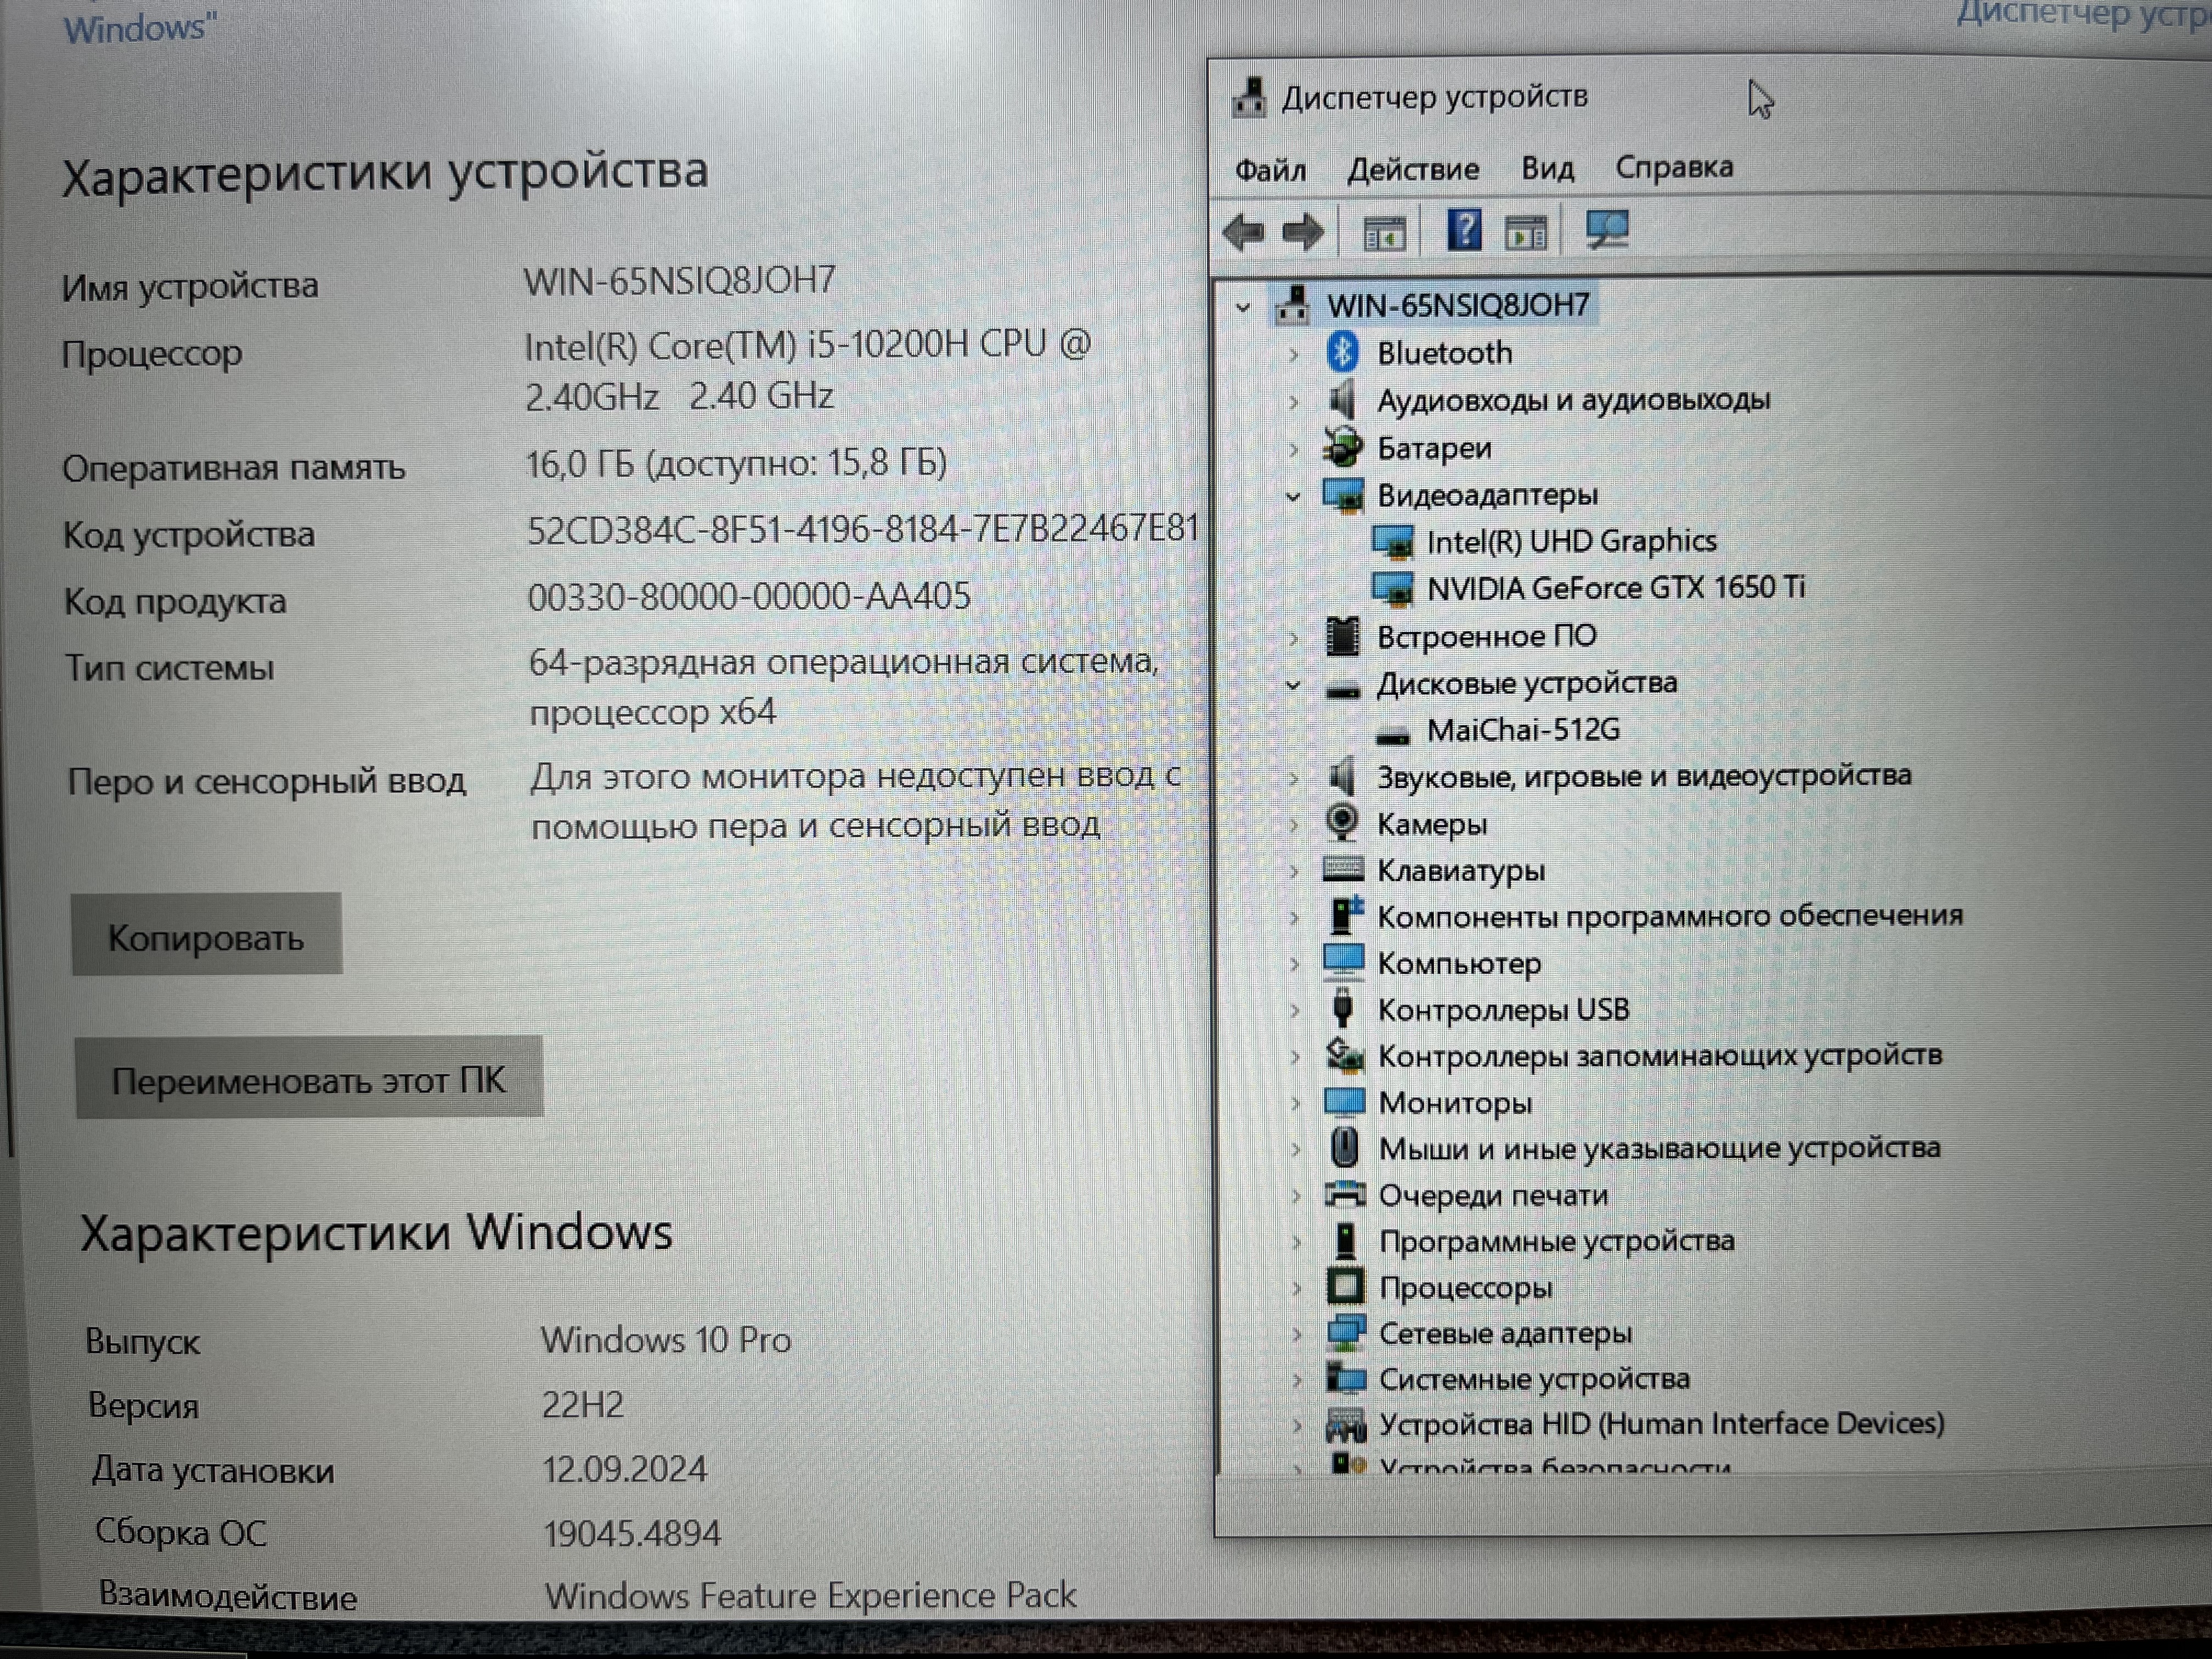Expand the Сетевые адаптеры category

[x=1297, y=1334]
